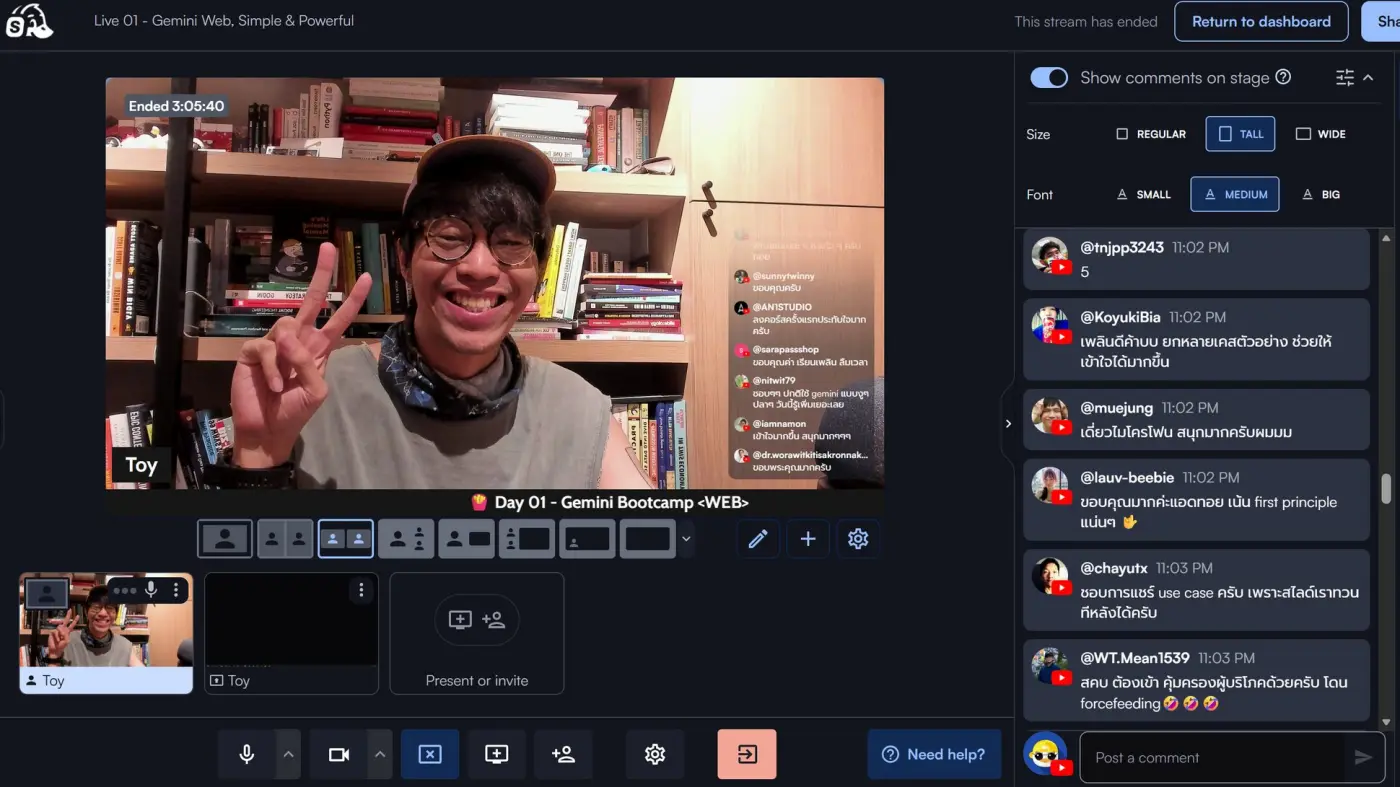Add a new element with the plus icon
This screenshot has width=1400, height=787.
click(x=808, y=538)
